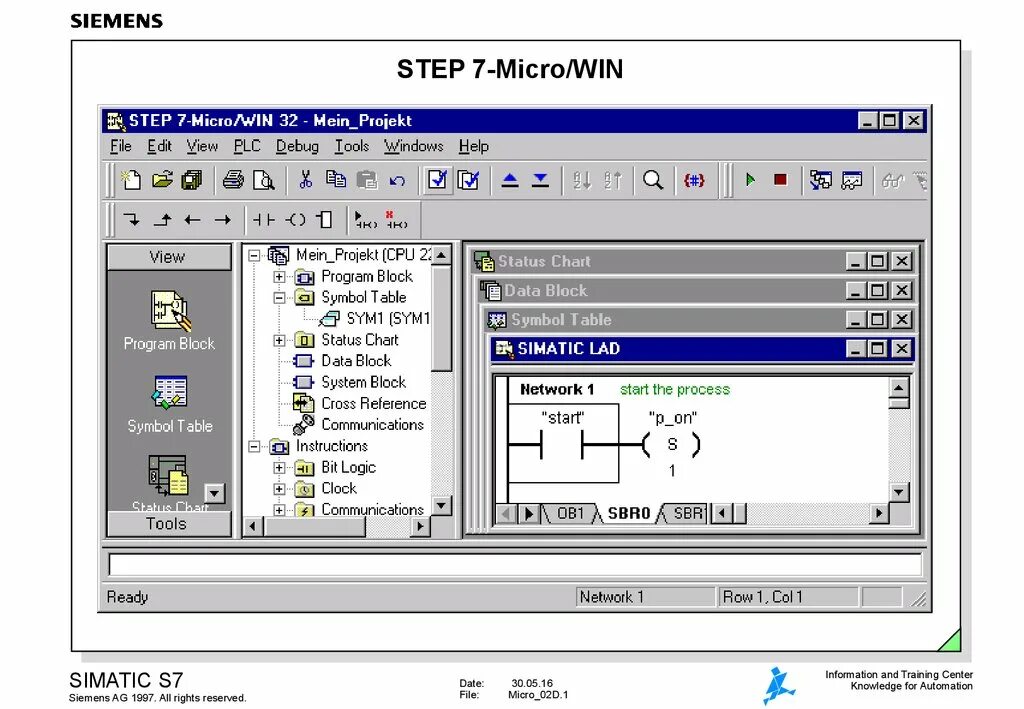
Task: Click the Chart Status toolbar icon
Action: [x=852, y=180]
